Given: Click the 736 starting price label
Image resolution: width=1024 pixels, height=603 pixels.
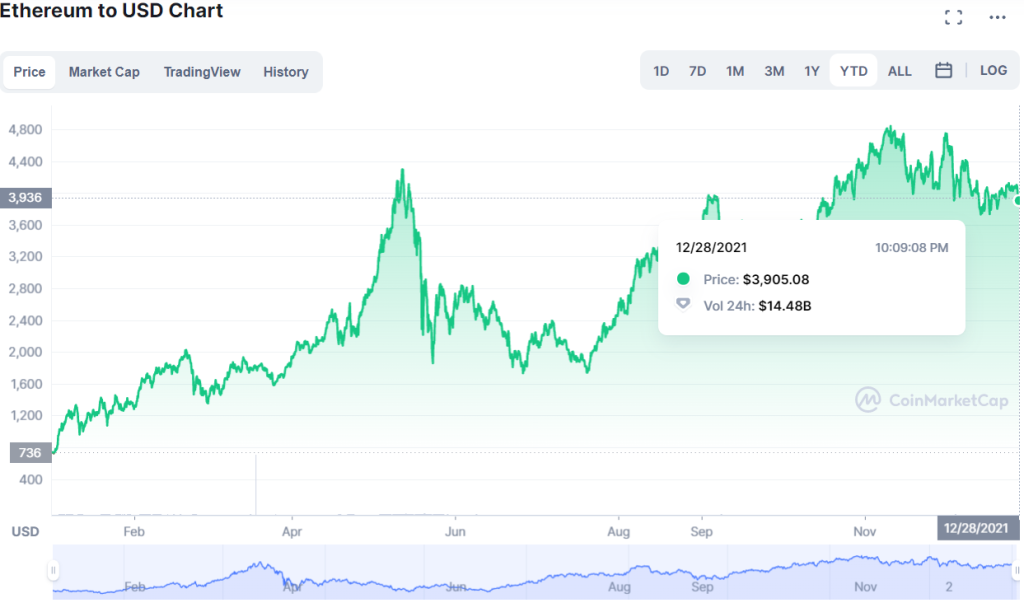Looking at the screenshot, I should point(30,452).
